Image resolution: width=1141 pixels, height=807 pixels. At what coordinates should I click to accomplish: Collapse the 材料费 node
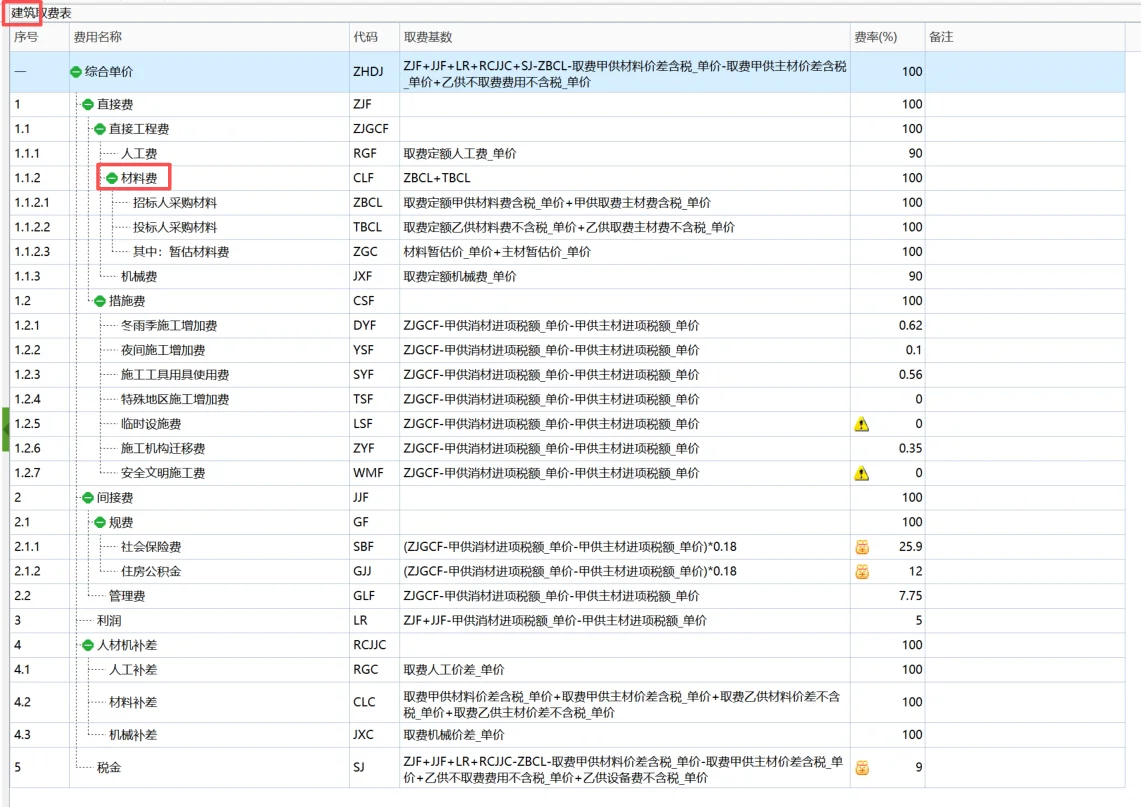pyautogui.click(x=112, y=178)
